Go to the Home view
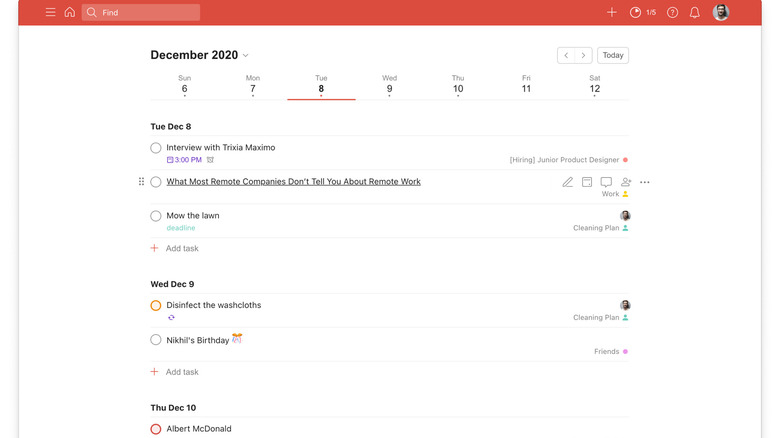The width and height of the screenshot is (780, 438). [x=70, y=12]
